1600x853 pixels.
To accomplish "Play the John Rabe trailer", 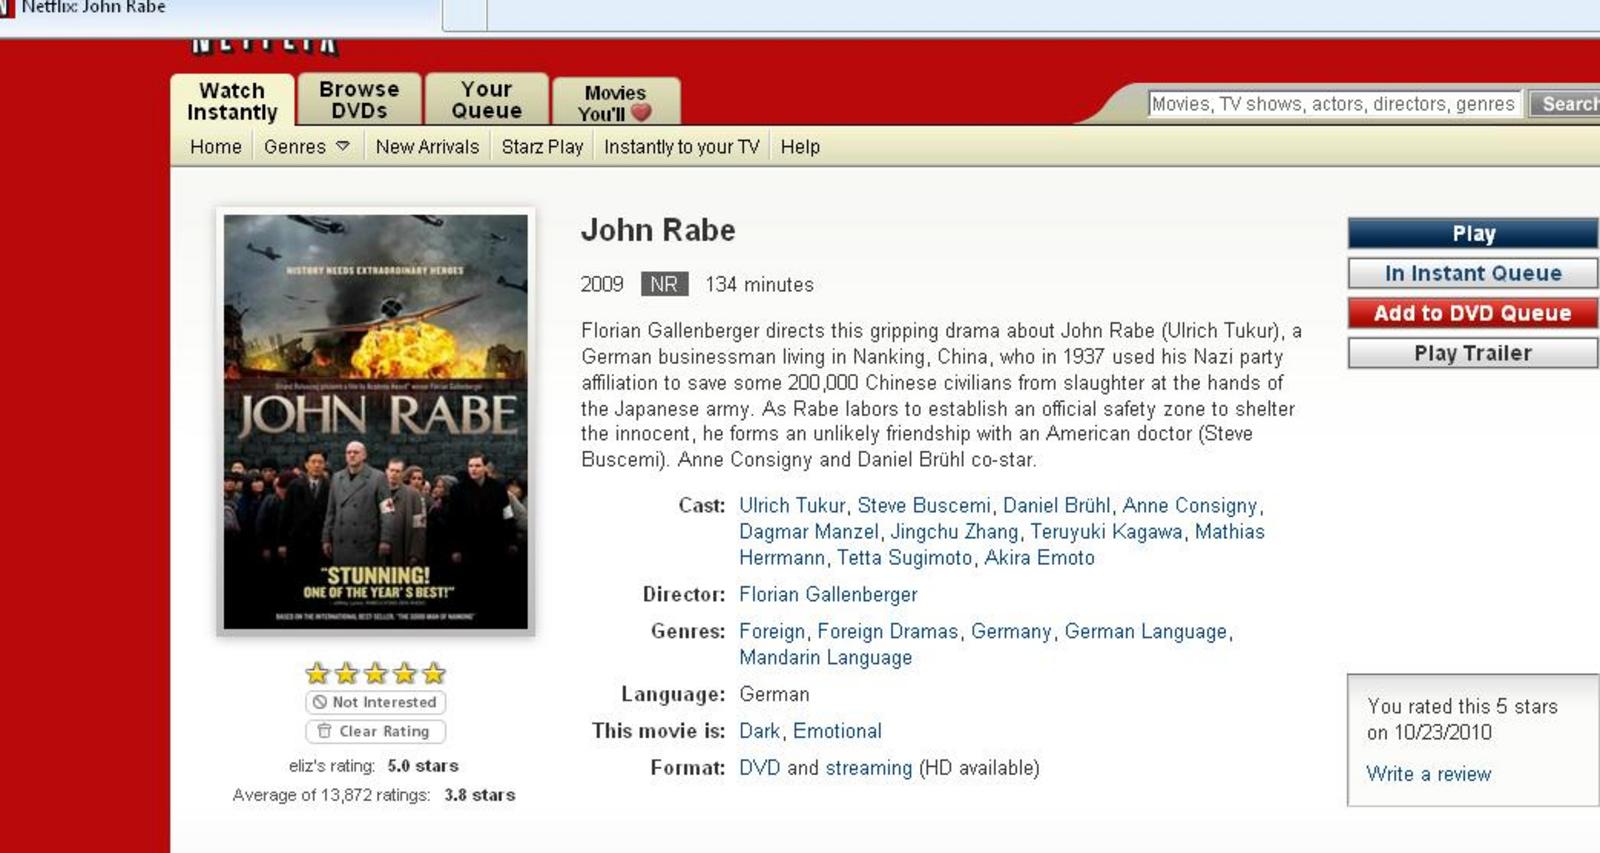I will coord(1473,353).
